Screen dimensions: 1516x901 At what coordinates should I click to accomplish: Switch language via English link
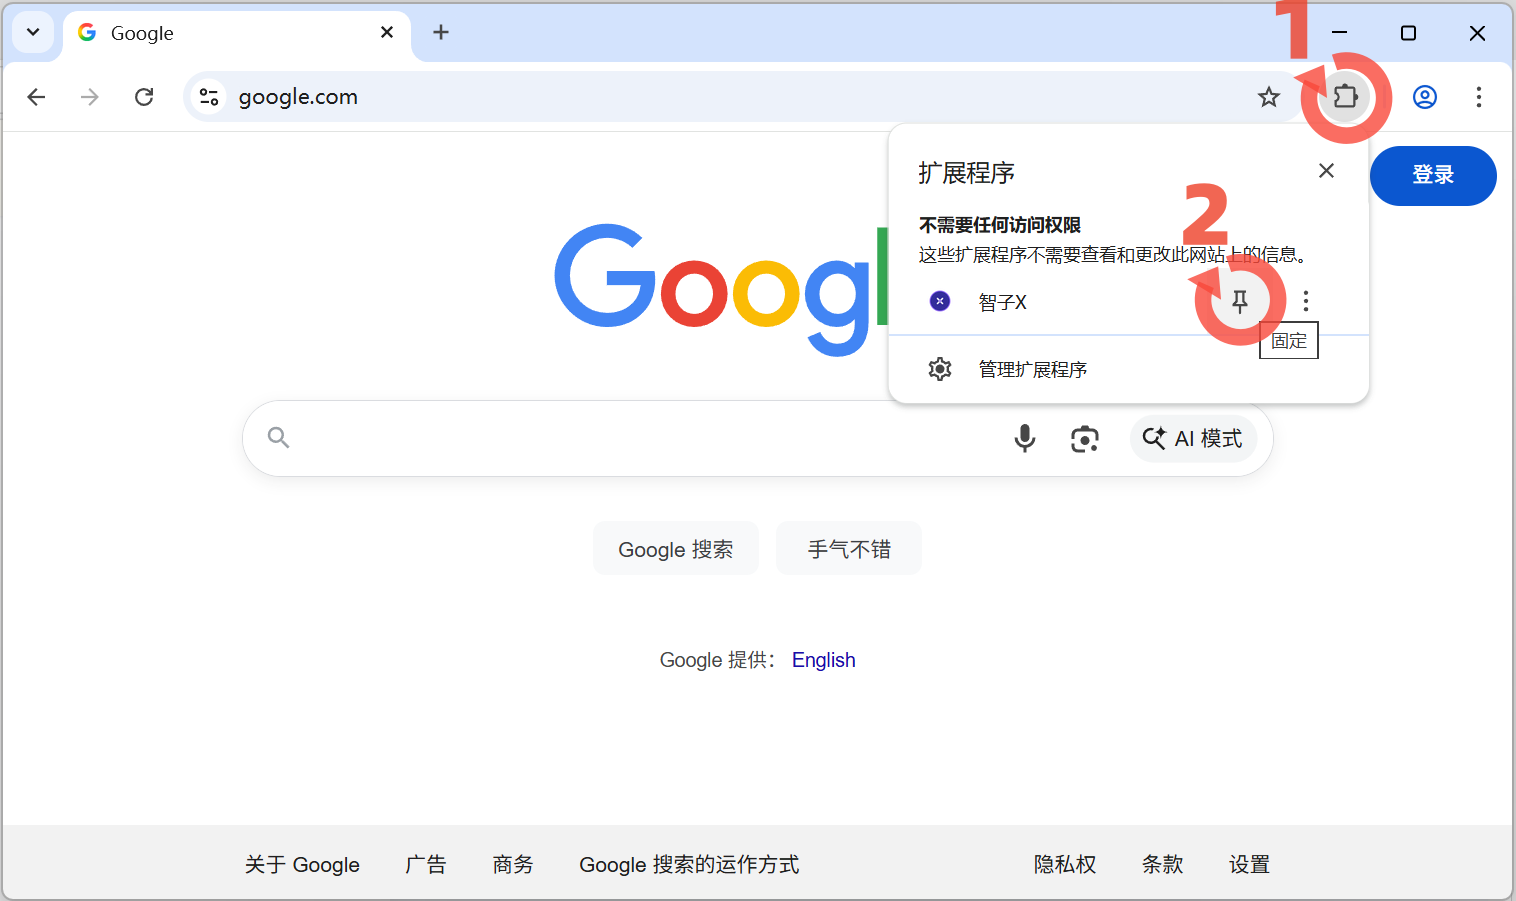(824, 660)
